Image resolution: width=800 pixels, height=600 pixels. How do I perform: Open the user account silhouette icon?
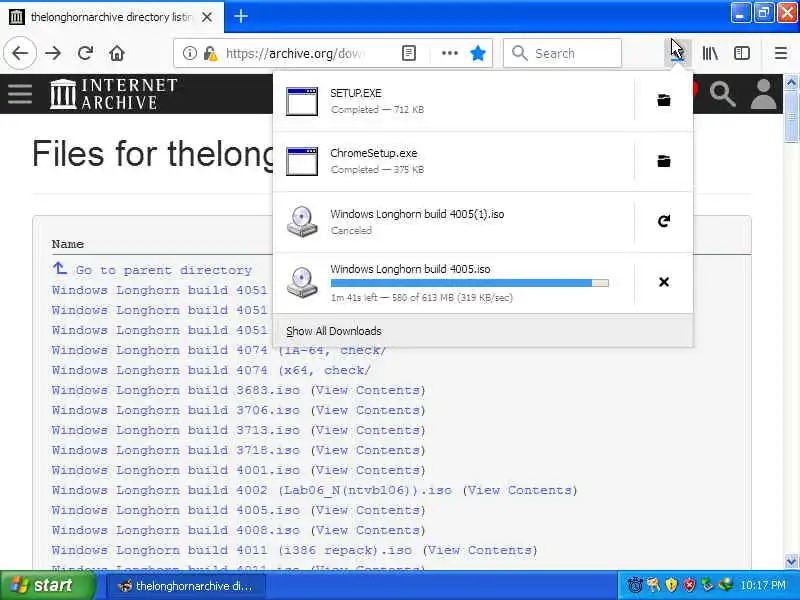[763, 94]
